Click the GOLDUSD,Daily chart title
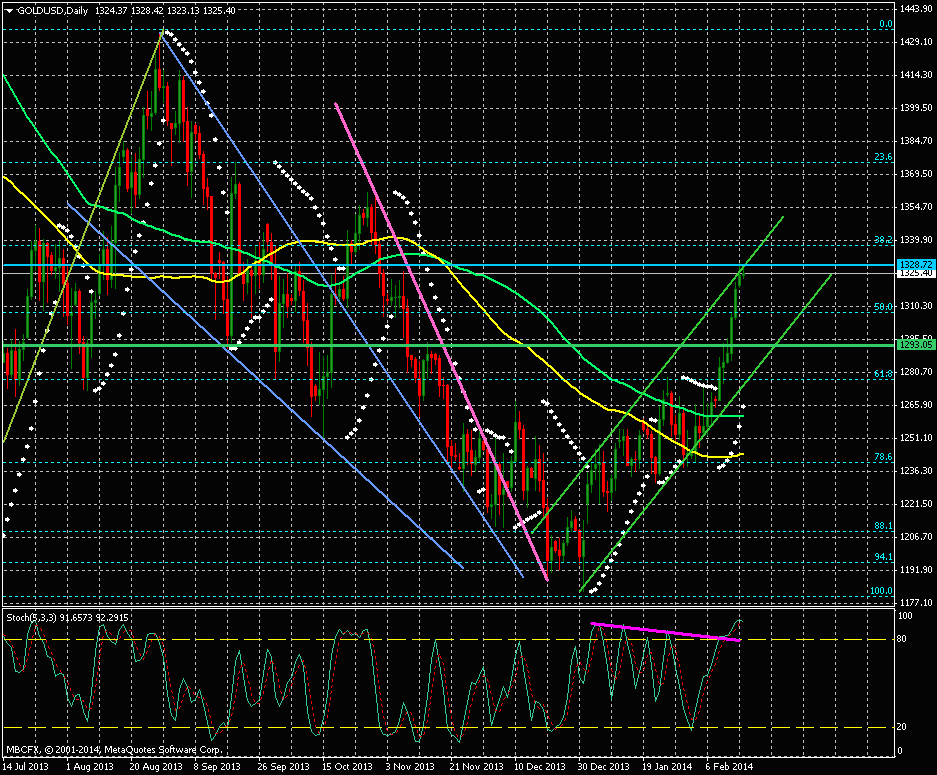The width and height of the screenshot is (937, 775). 52,11
